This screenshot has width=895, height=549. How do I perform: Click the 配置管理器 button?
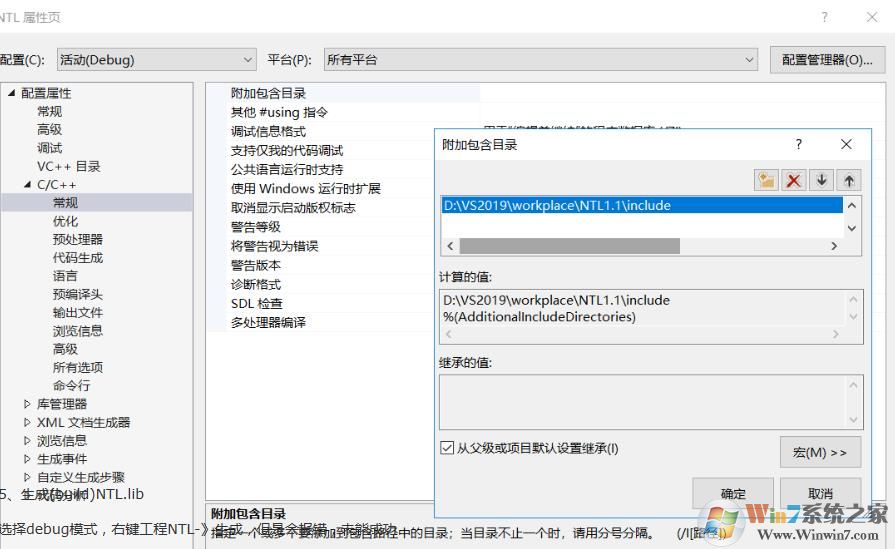(827, 60)
